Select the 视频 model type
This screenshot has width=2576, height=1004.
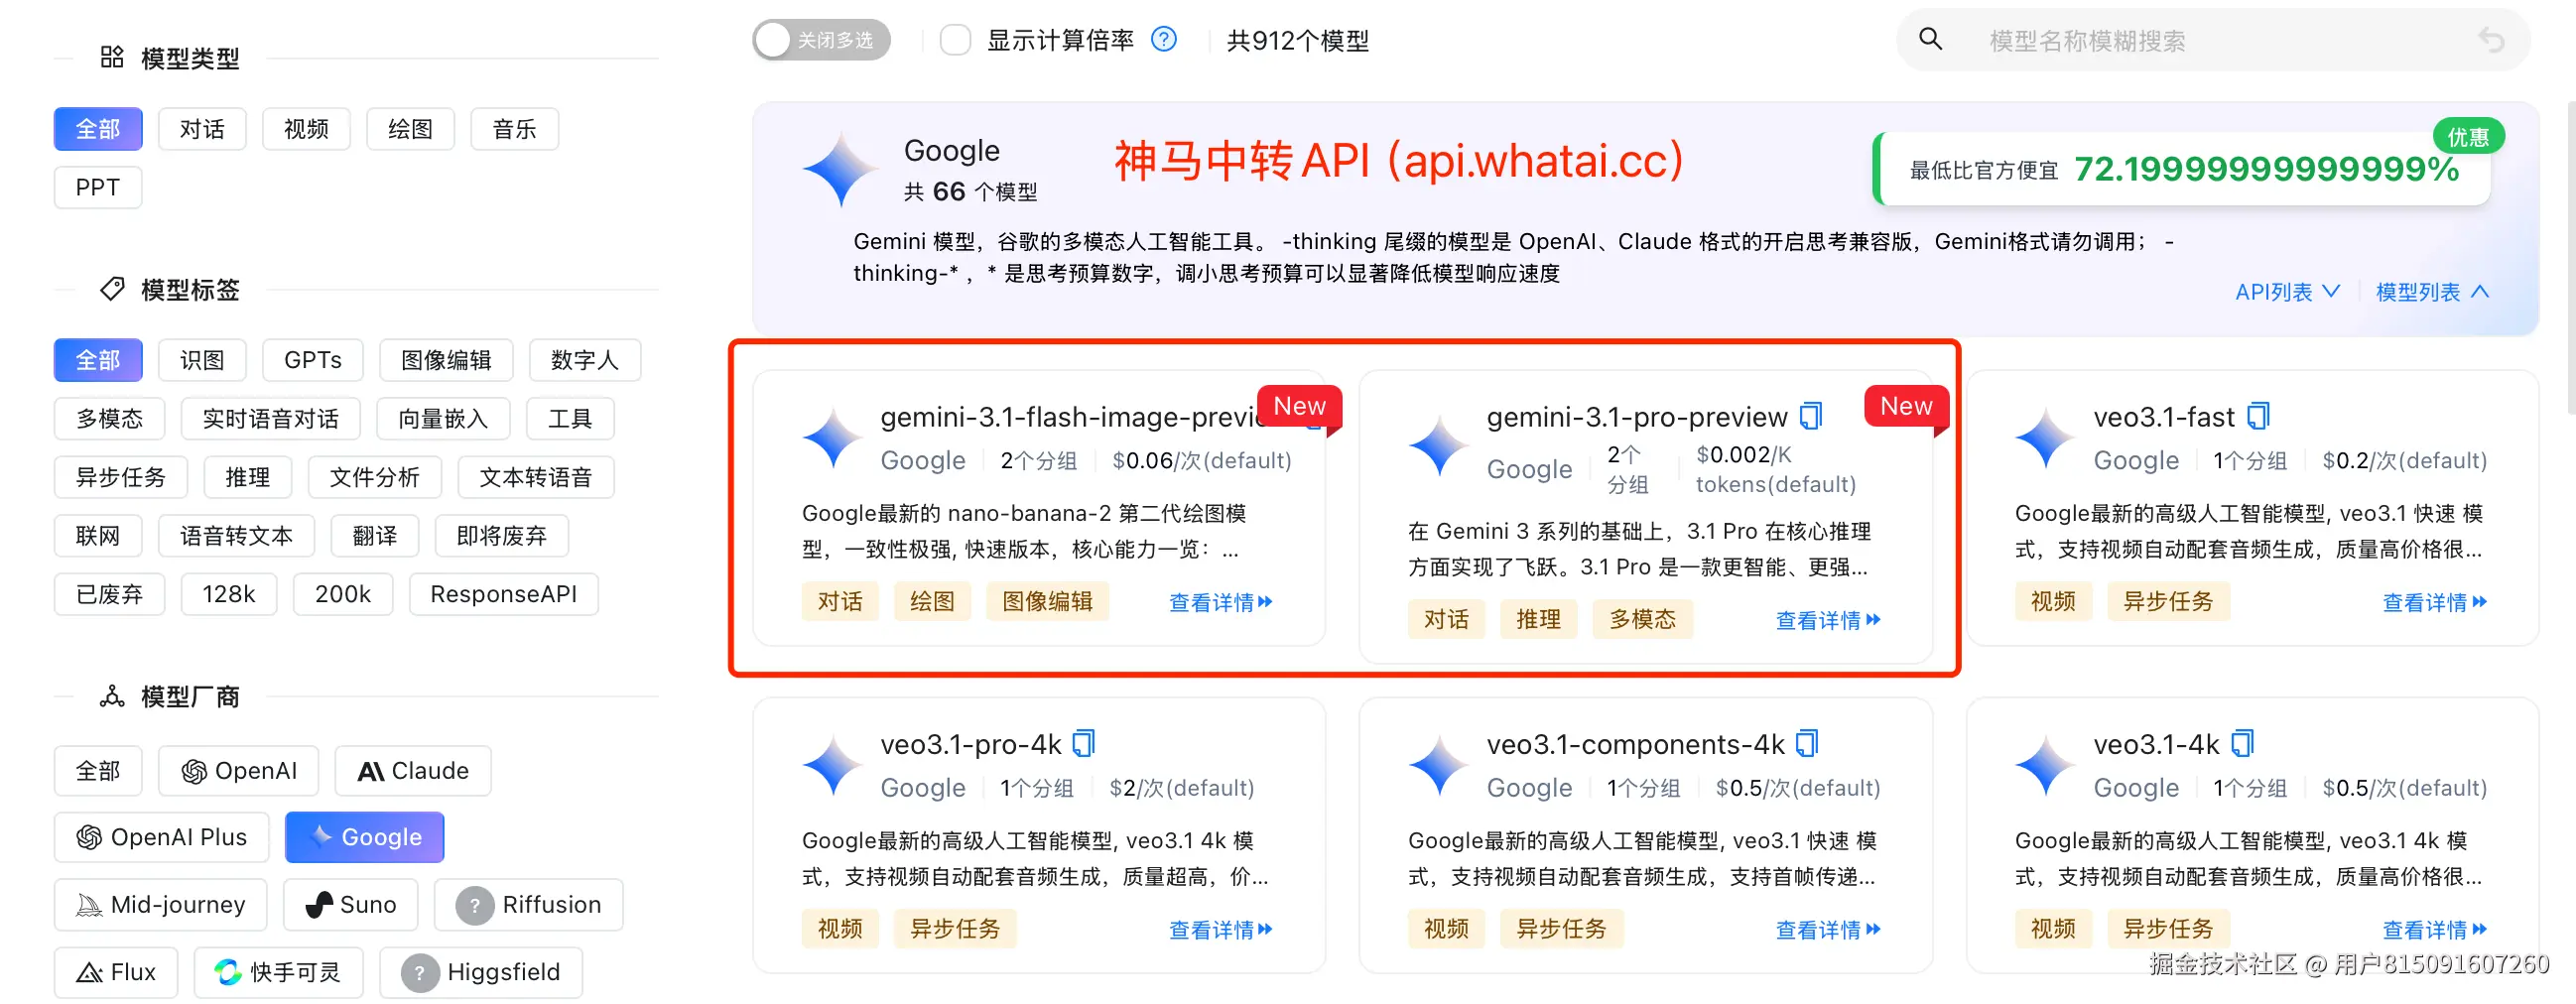click(x=306, y=129)
